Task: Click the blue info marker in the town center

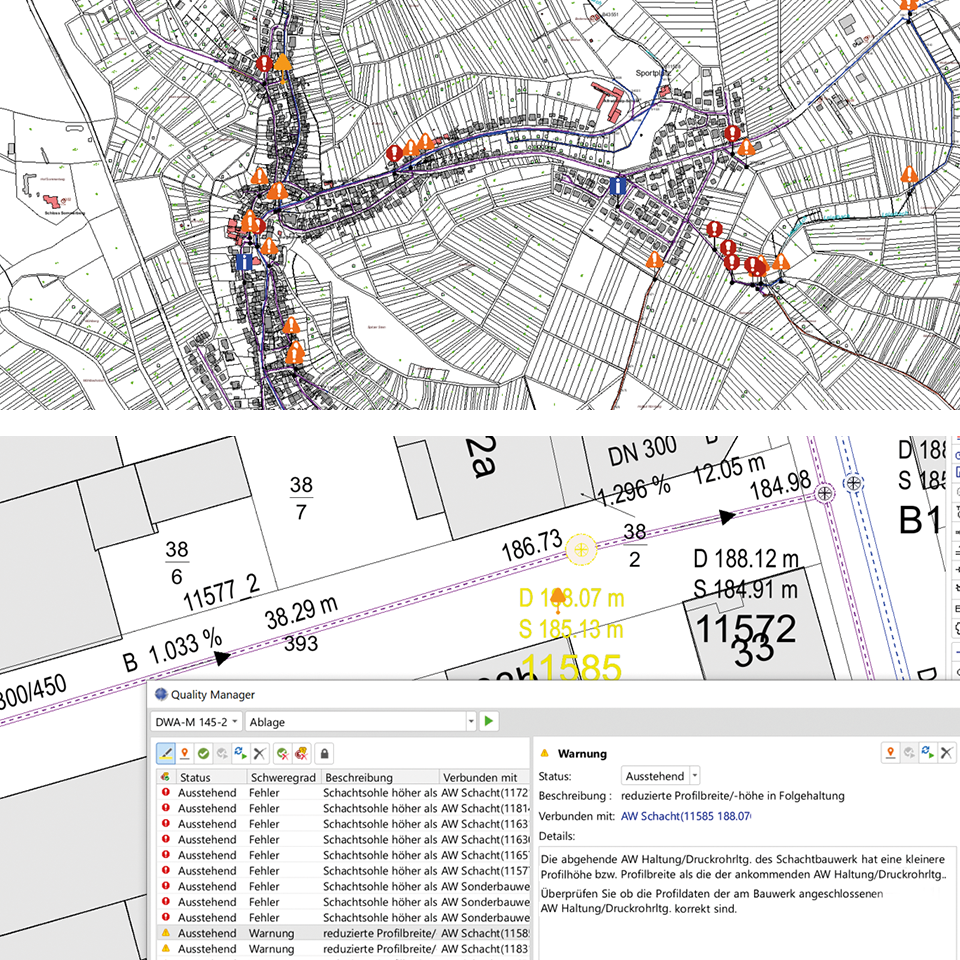Action: [619, 185]
